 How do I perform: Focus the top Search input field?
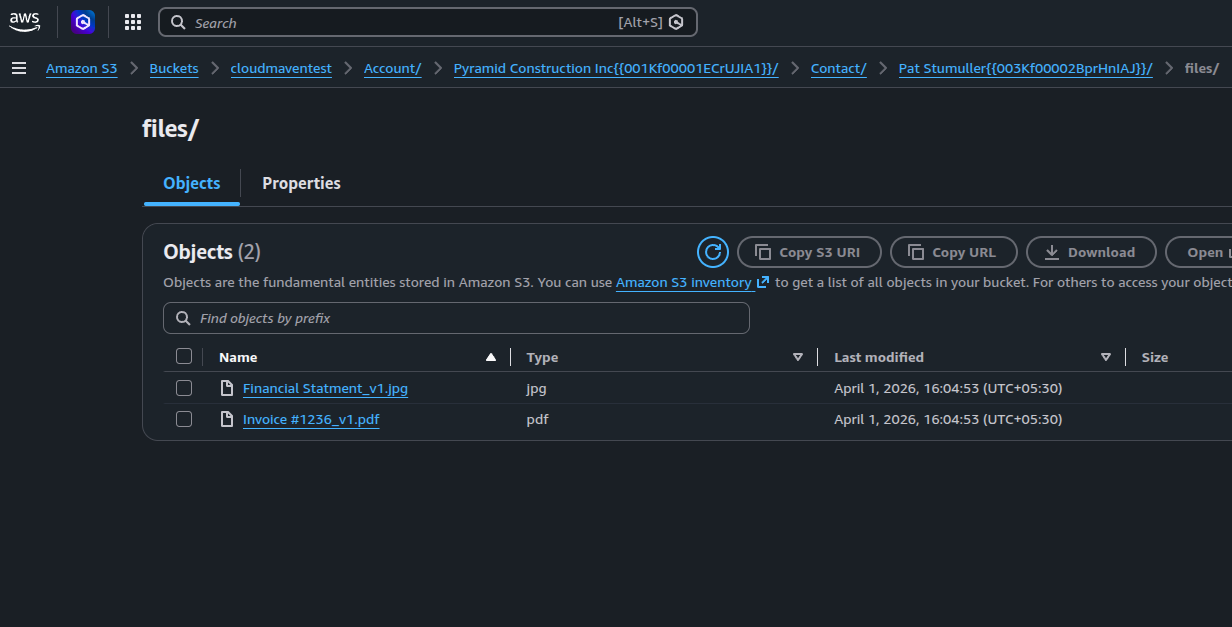428,22
